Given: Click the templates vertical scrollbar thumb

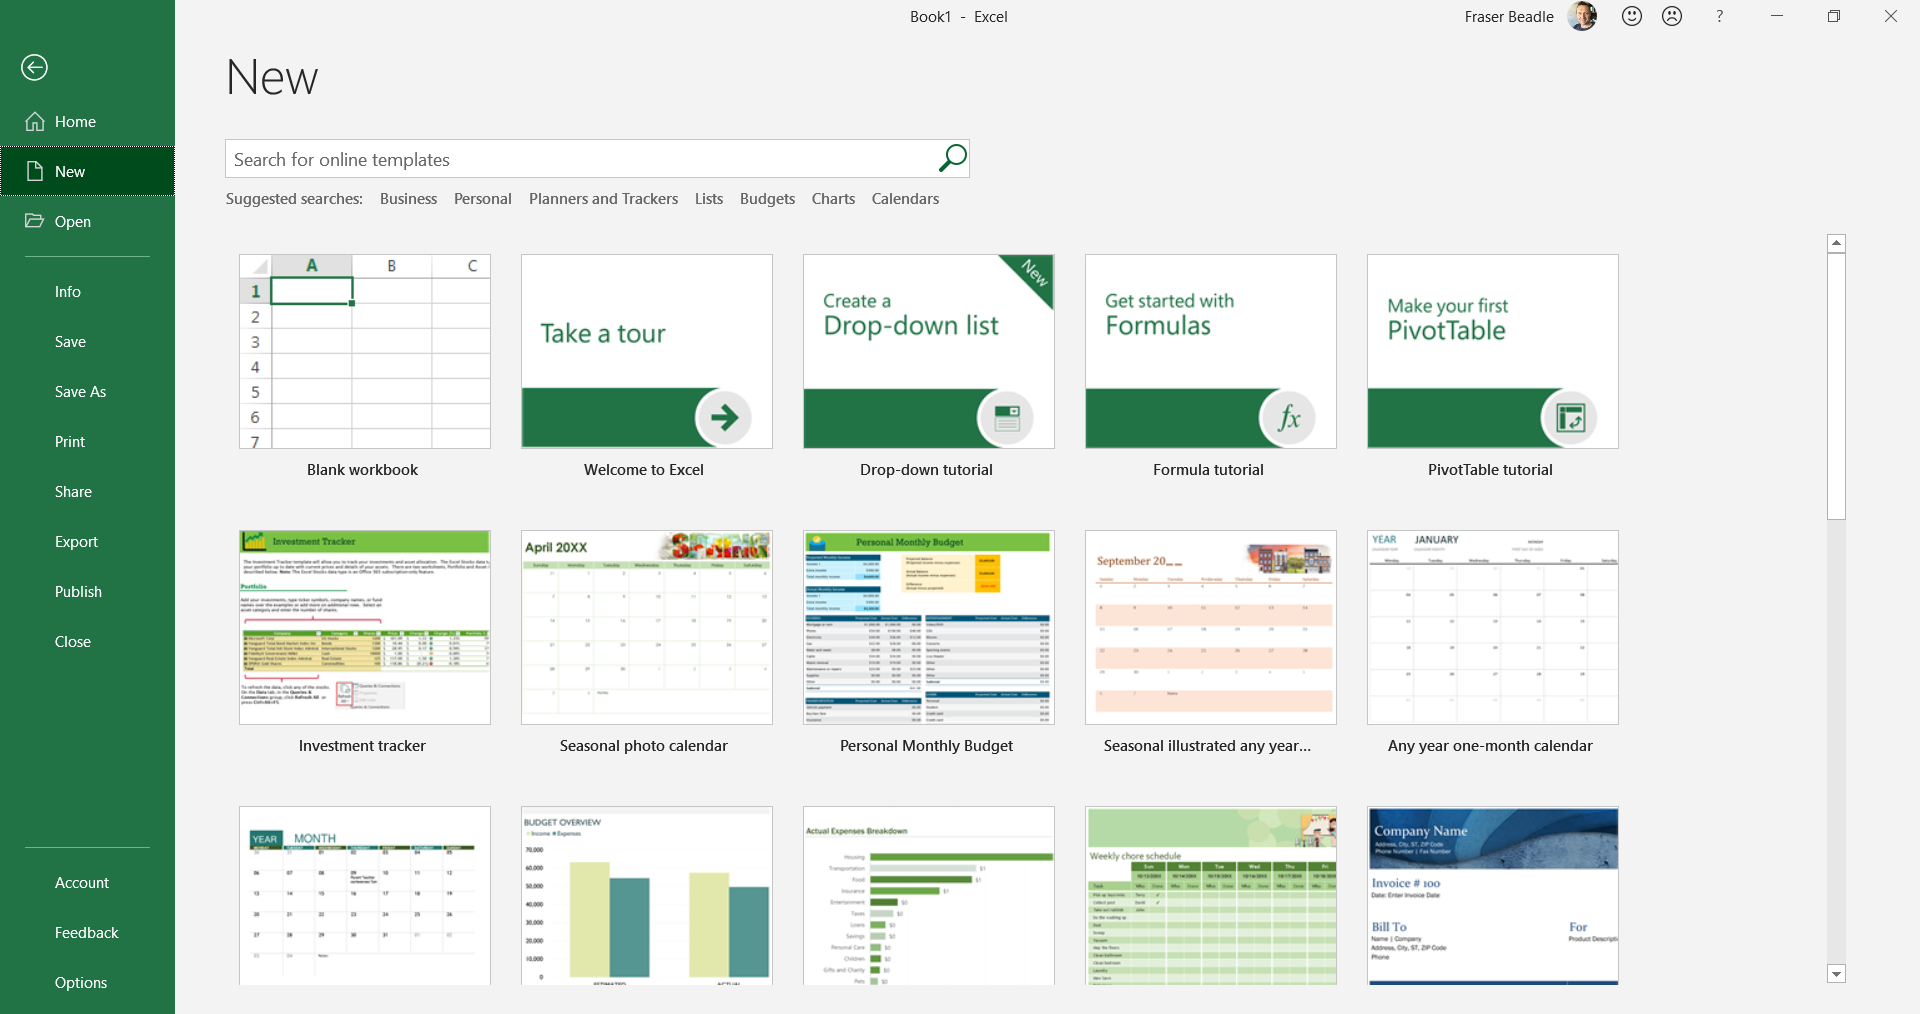Looking at the screenshot, I should pos(1836,386).
